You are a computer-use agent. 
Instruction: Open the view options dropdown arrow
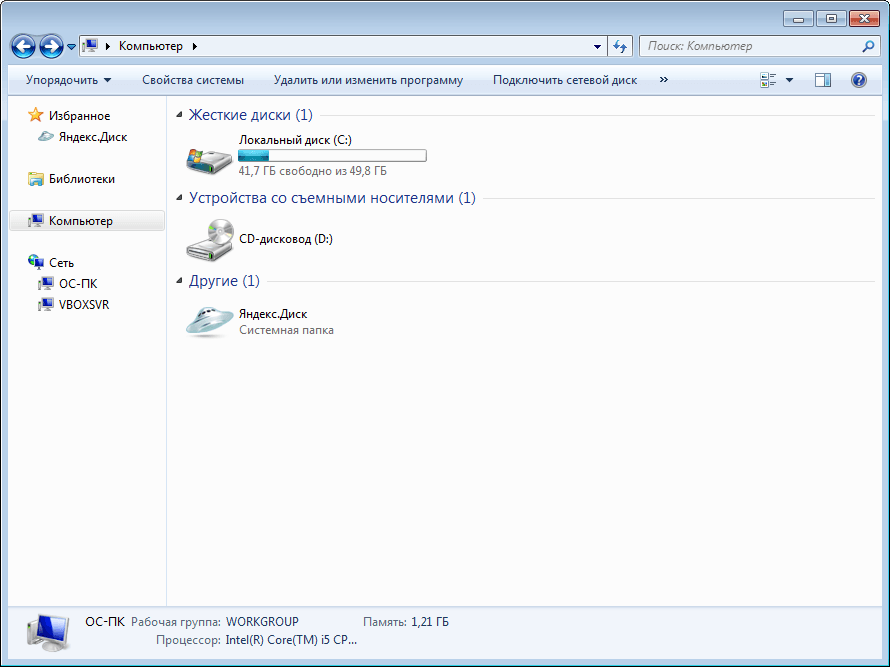[789, 80]
